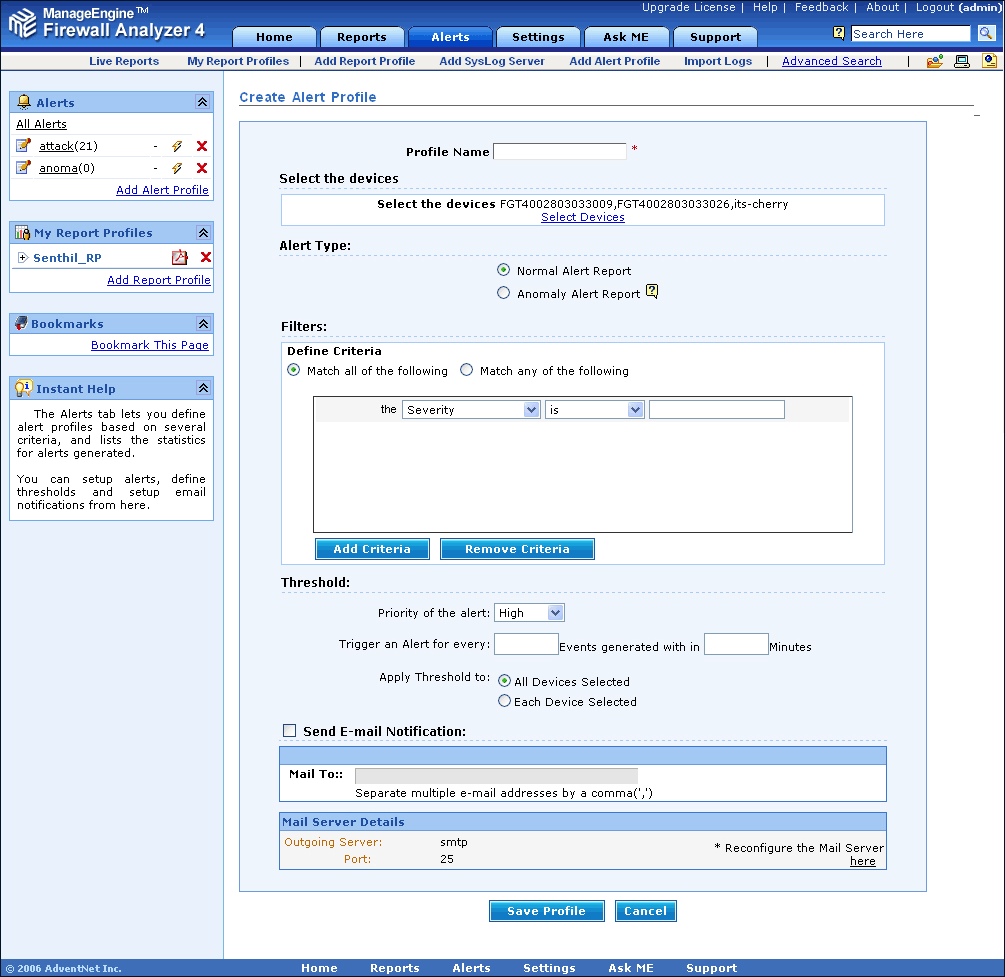Viewport: 1005px width, 977px height.
Task: Click the computer monitor icon in the sub-menu bar
Action: 962,61
